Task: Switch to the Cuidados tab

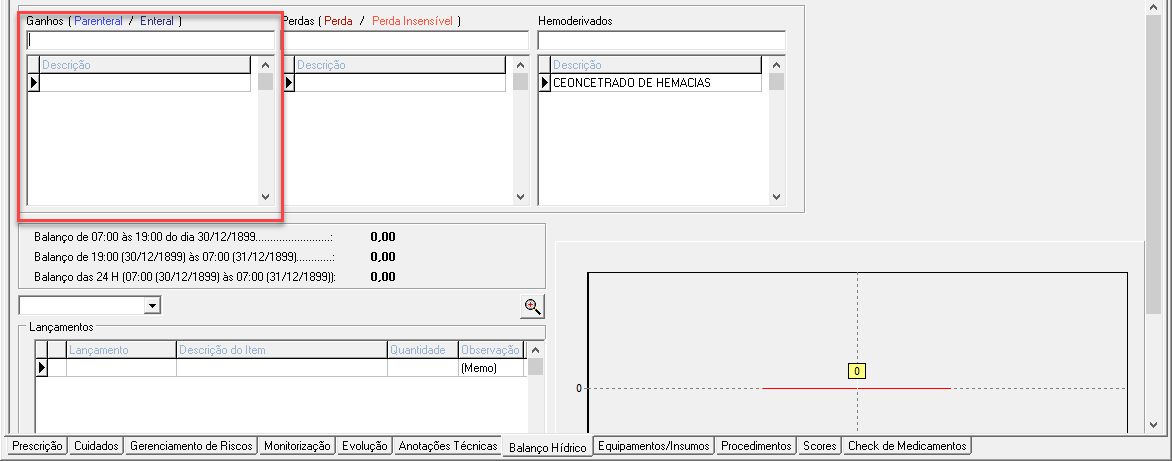Action: point(96,446)
